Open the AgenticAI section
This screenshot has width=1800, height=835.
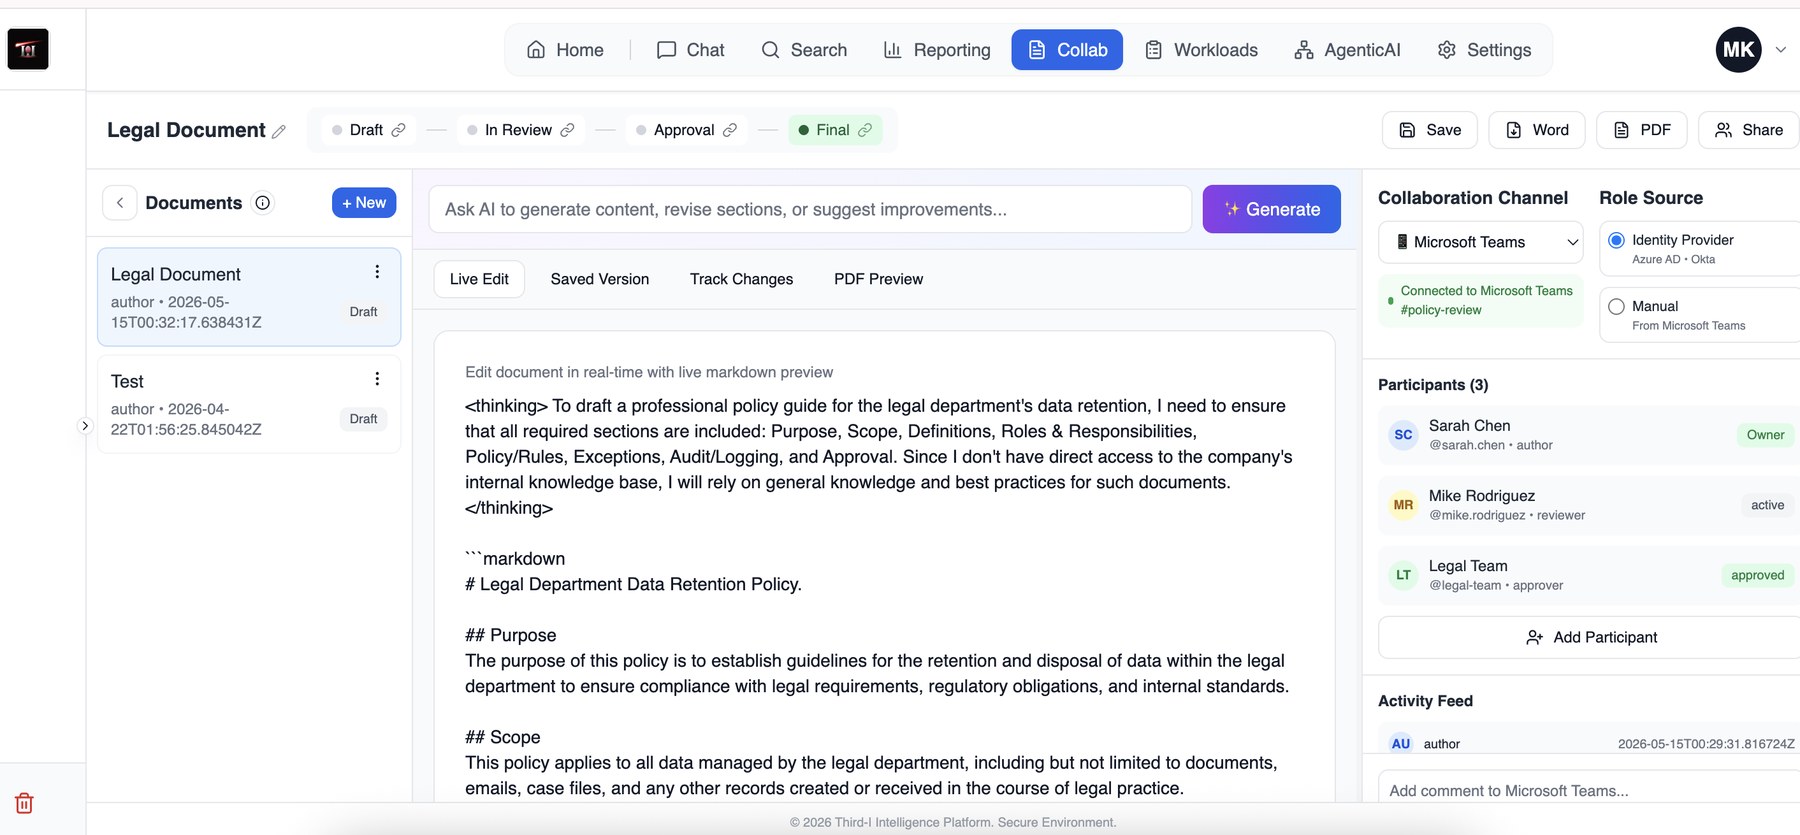pos(1347,50)
